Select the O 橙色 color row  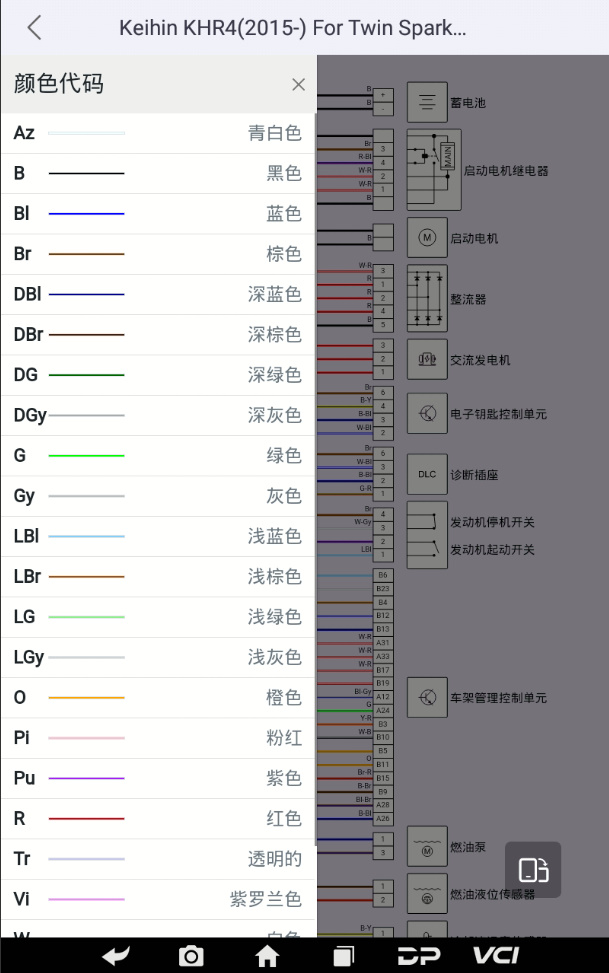click(x=158, y=698)
